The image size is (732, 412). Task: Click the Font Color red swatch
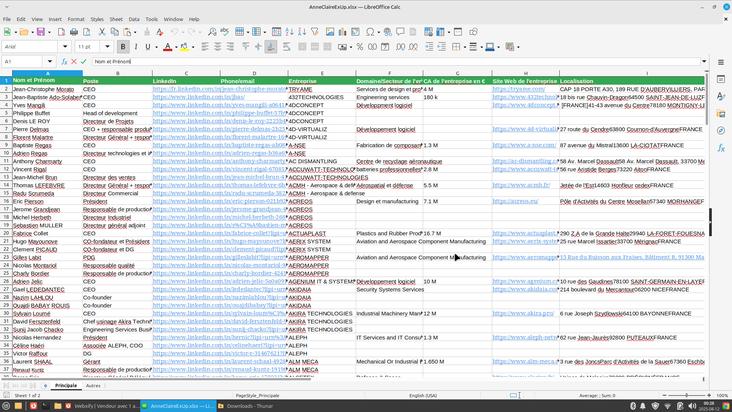coord(168,47)
